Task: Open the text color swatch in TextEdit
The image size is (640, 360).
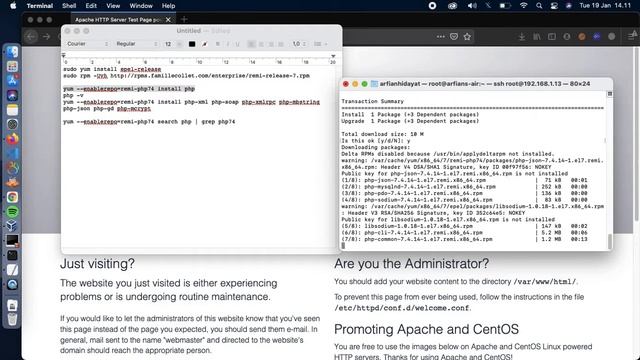Action: [192, 44]
